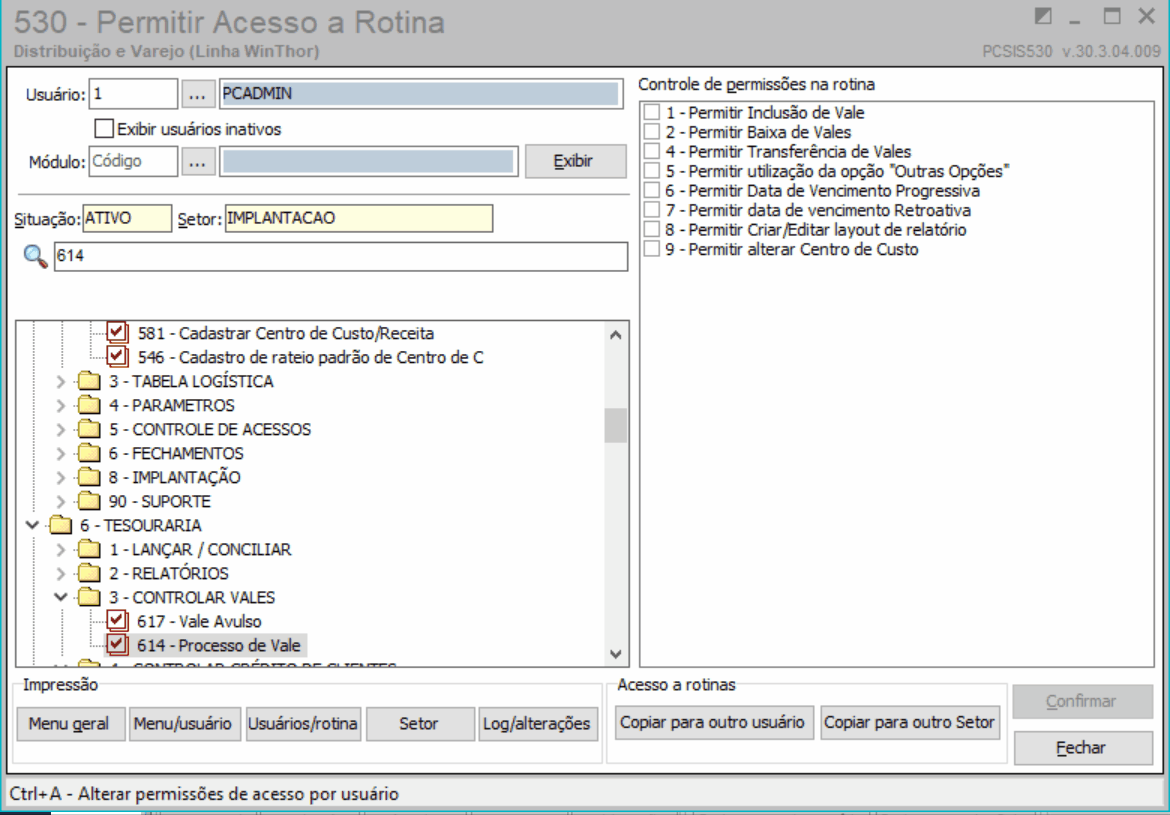This screenshot has width=1170, height=815.
Task: Click the PCADMIN user name field
Action: (x=420, y=94)
